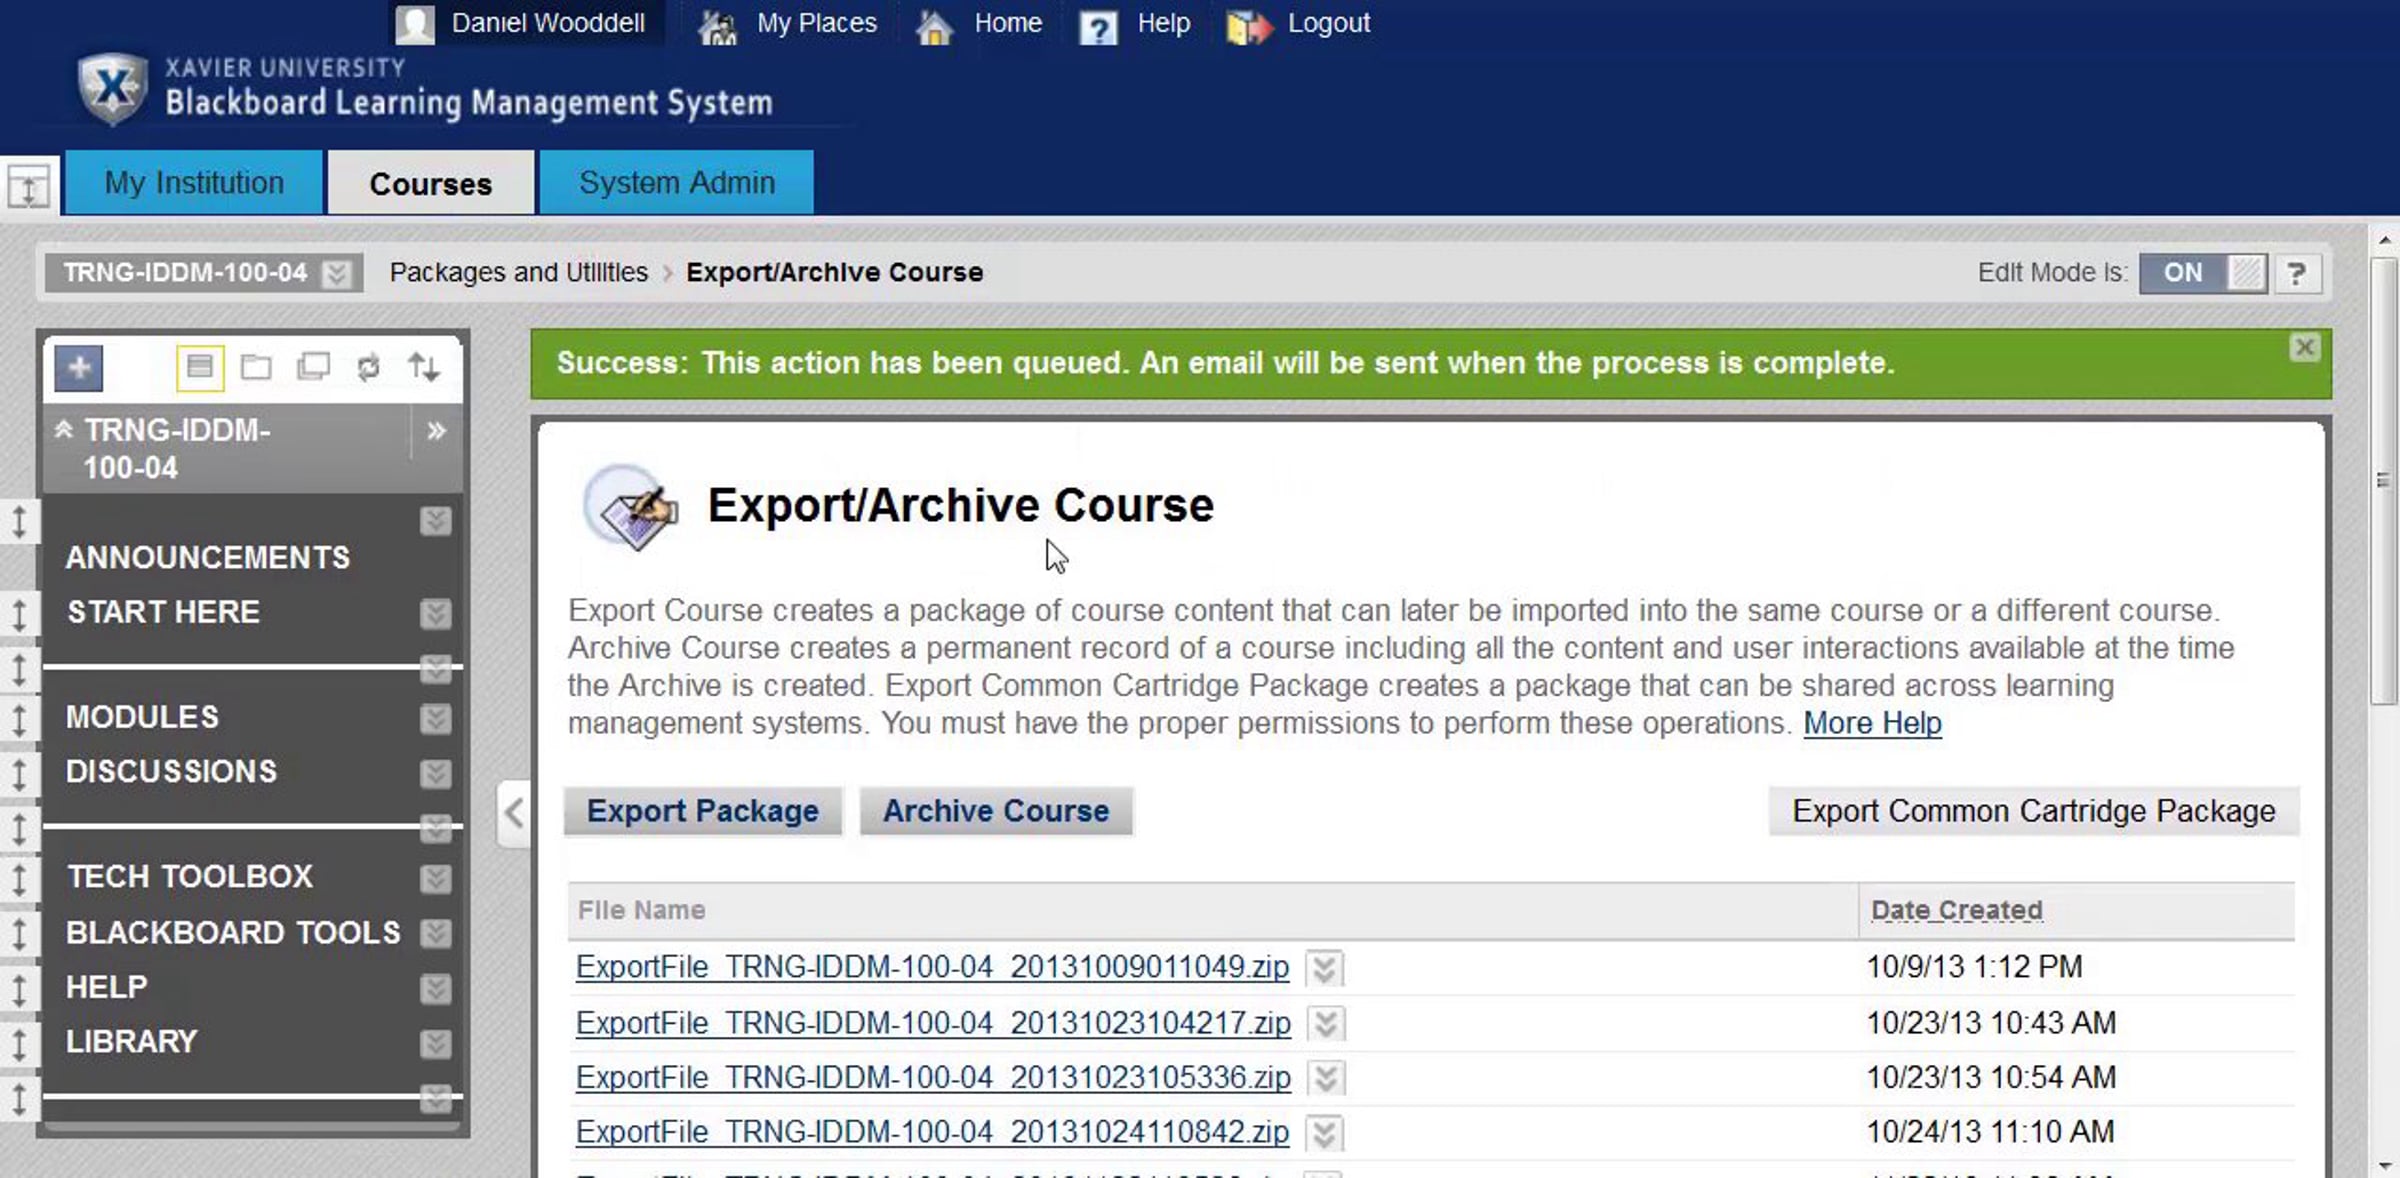Close the green Success message banner
Viewport: 2400px width, 1178px height.
2304,347
